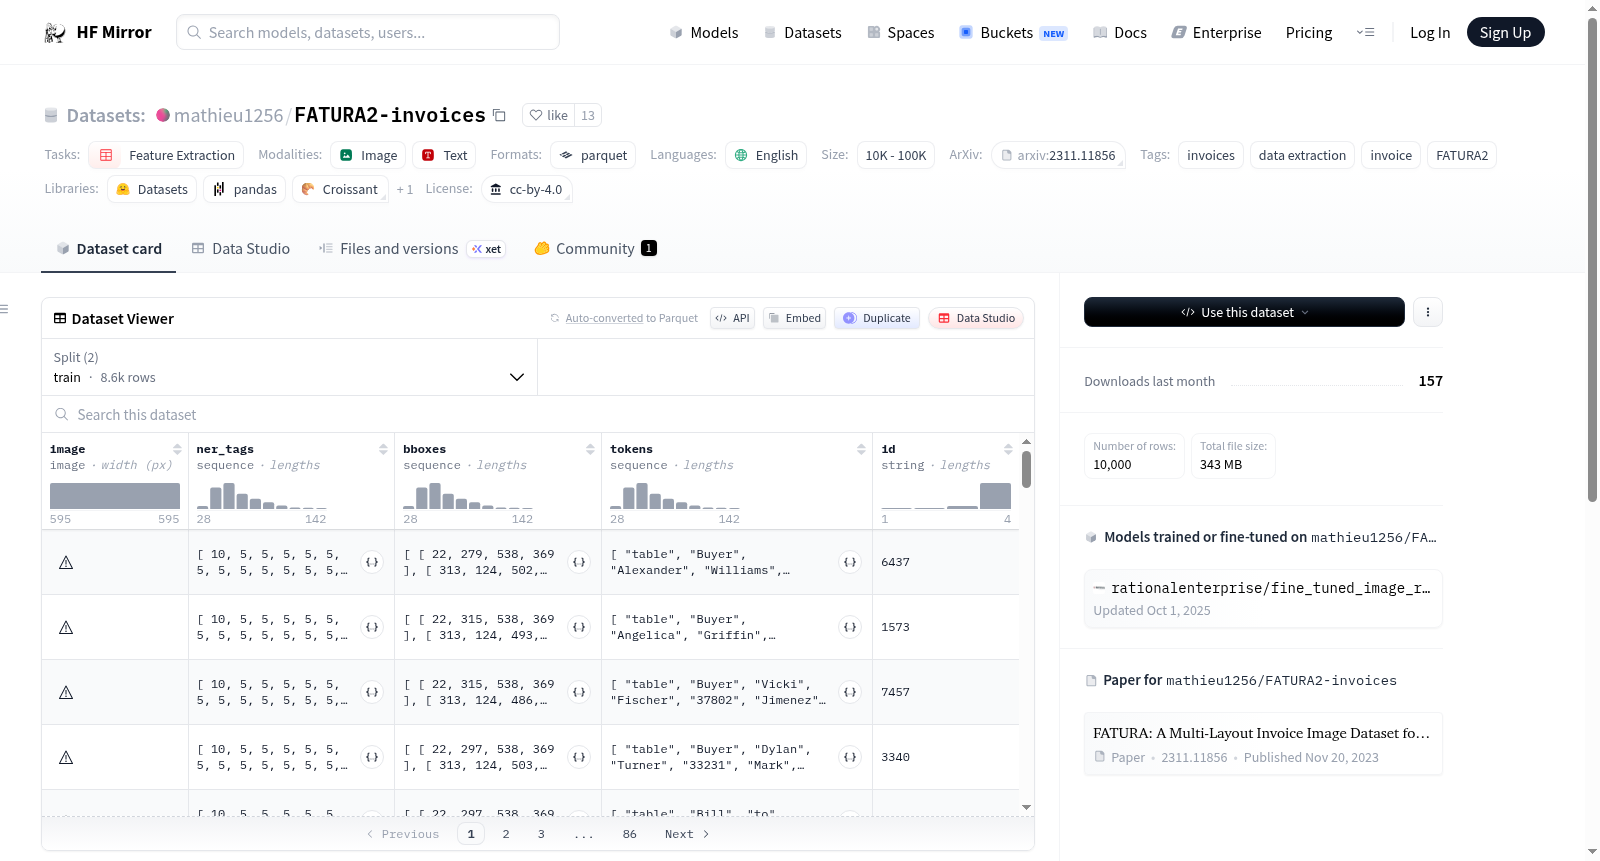Open the Pricing page link
This screenshot has width=1600, height=861.
[1309, 33]
